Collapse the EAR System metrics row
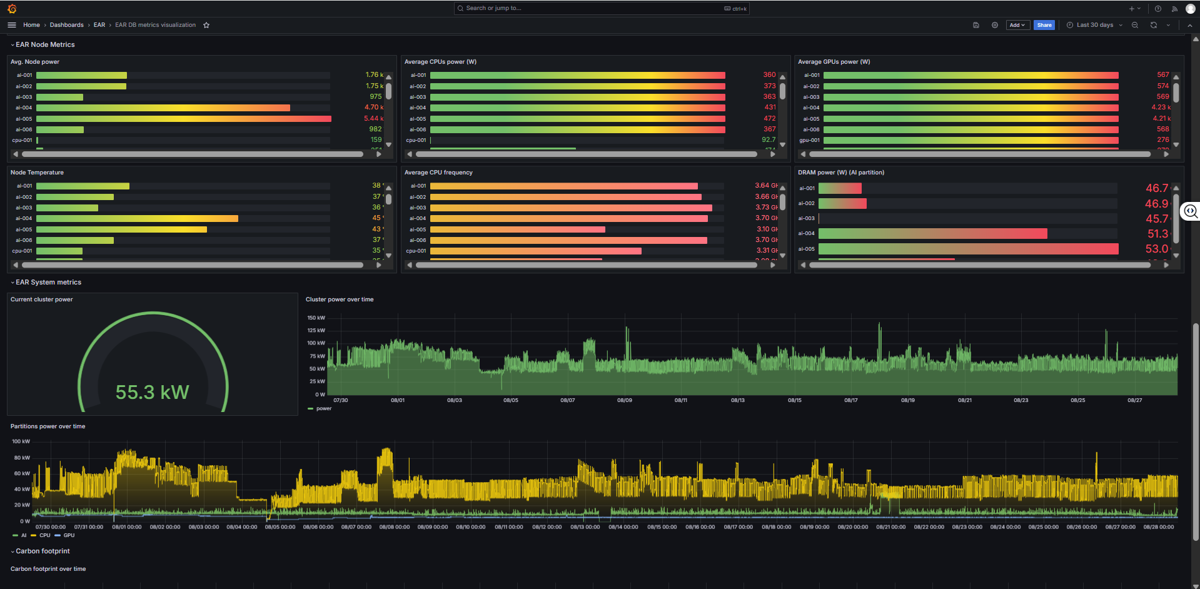Screen dimensions: 1200x589 (47, 282)
